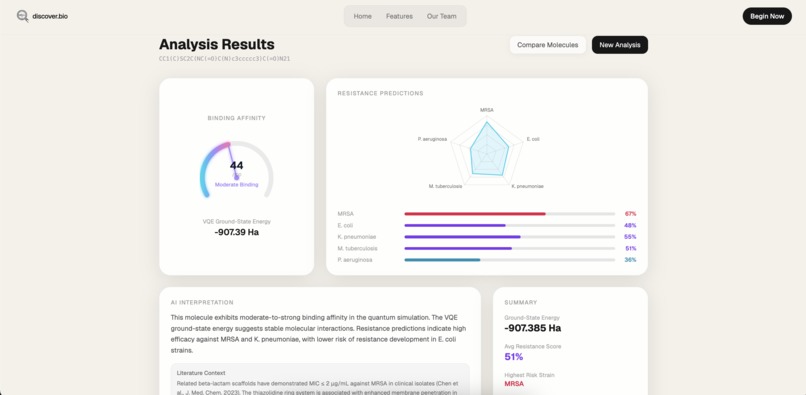Click the Highest Risk Strain MRSA value
806x395 pixels.
click(515, 384)
